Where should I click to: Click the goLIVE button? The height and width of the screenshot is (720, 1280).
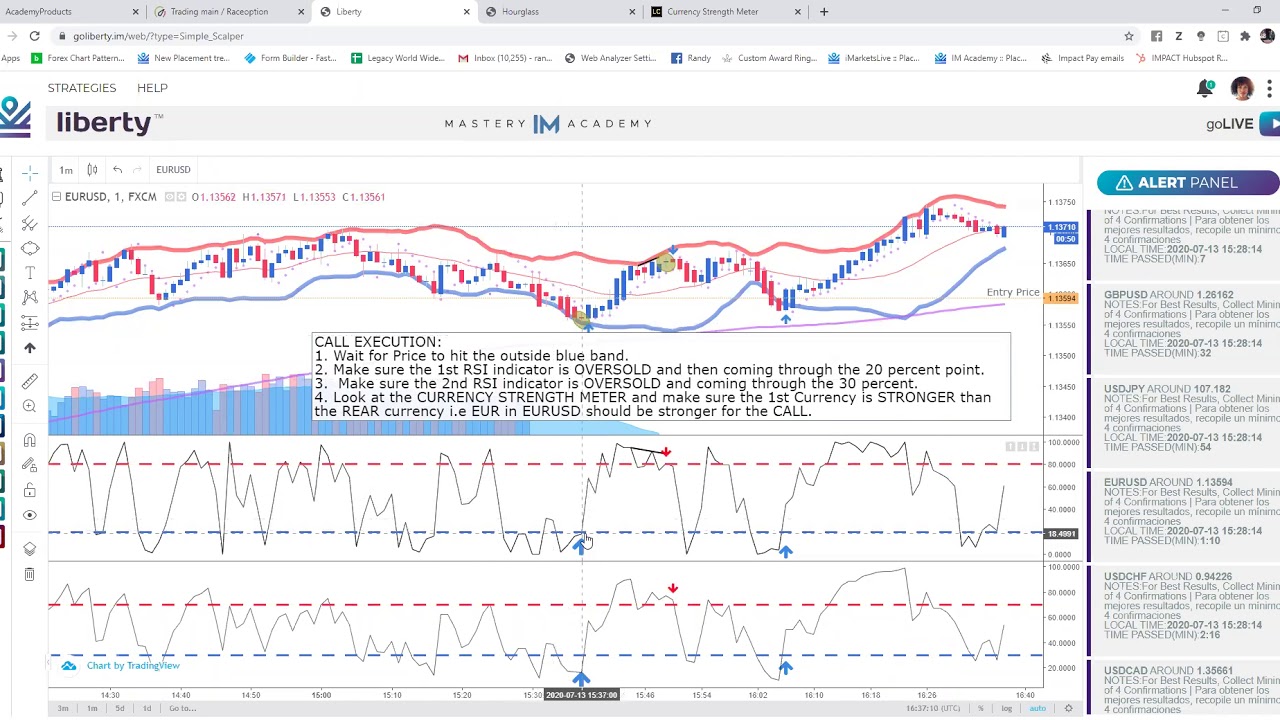[x=1242, y=124]
